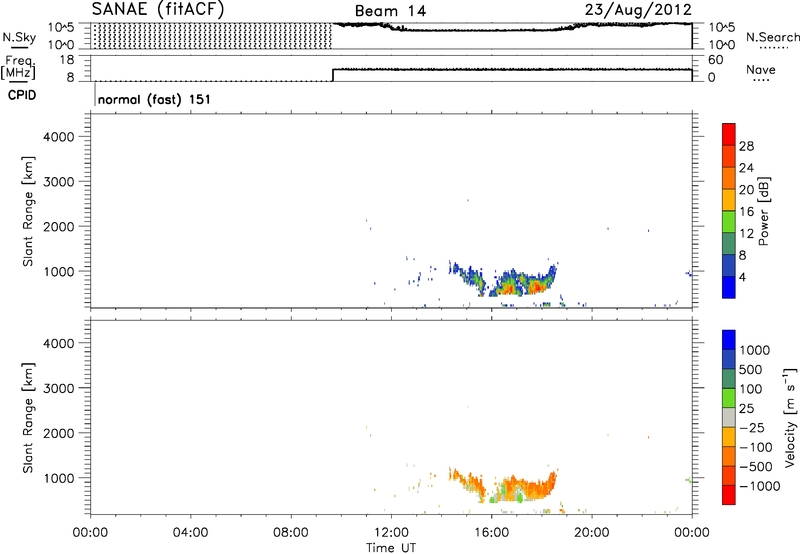The image size is (800, 554).
Task: Click the red top segment of the power colorbar
Action: pos(729,134)
